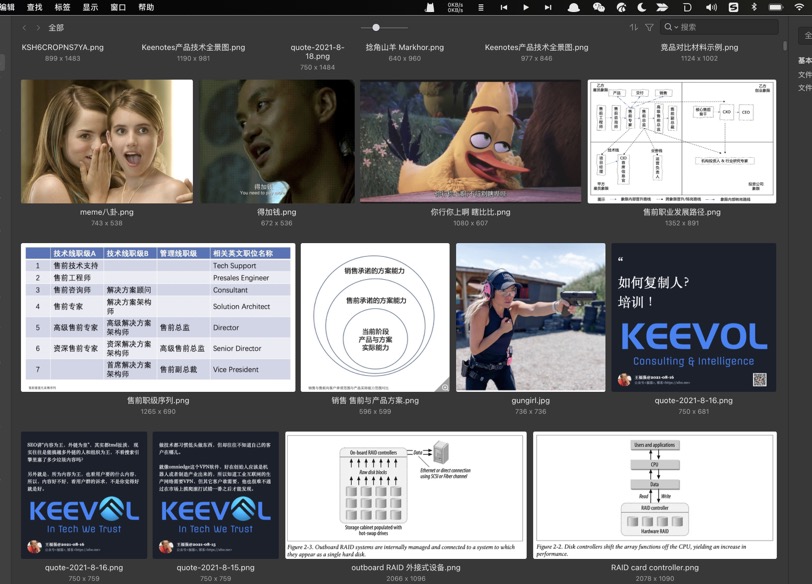Open the 帮助 menu
Image resolution: width=812 pixels, height=584 pixels.
click(x=146, y=7)
